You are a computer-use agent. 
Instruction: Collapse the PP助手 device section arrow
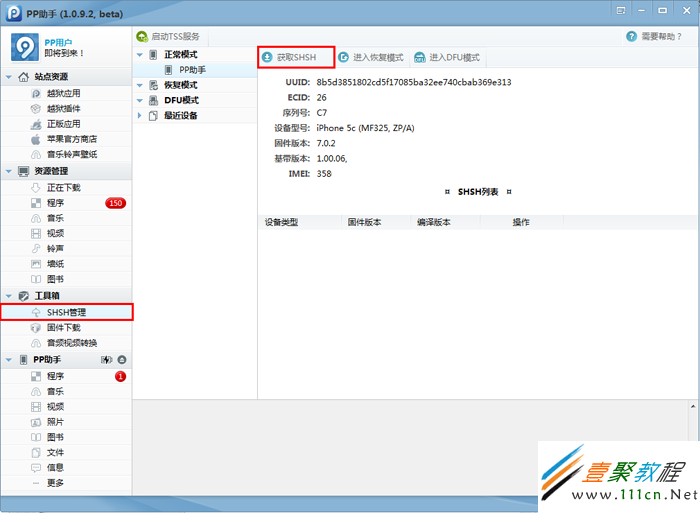click(x=8, y=359)
